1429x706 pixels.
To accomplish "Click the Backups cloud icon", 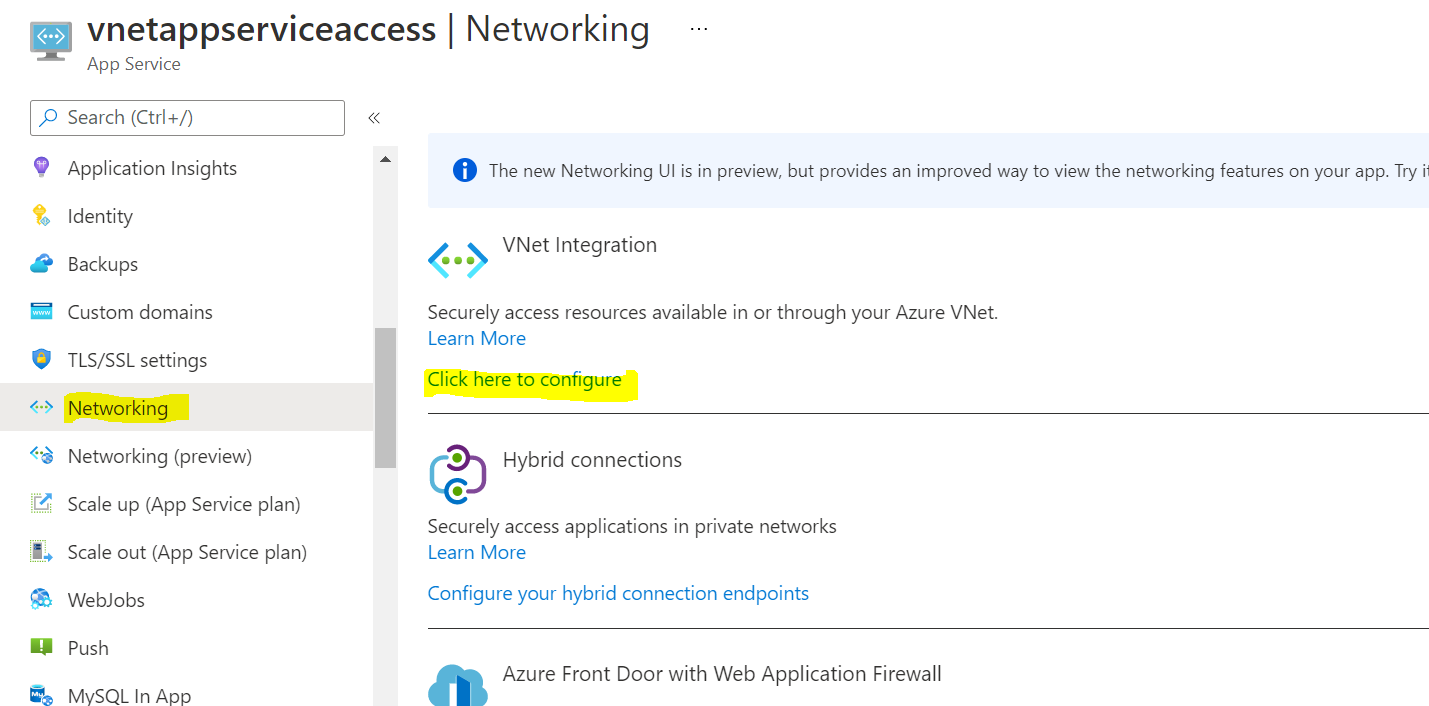I will coord(41,264).
